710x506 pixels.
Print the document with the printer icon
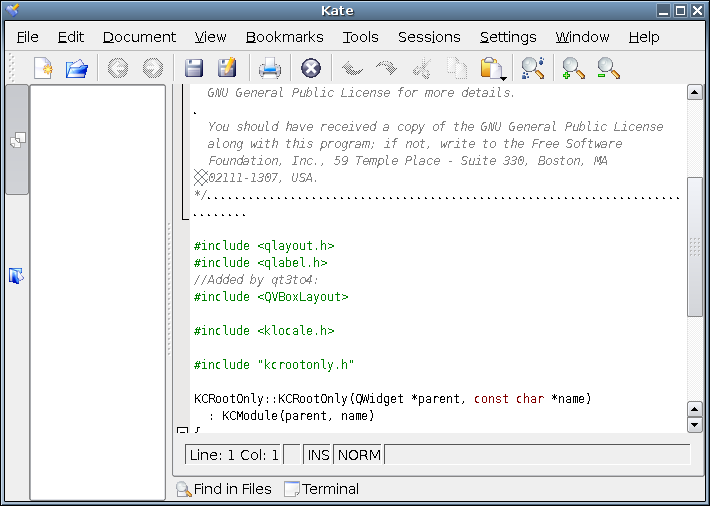click(270, 69)
